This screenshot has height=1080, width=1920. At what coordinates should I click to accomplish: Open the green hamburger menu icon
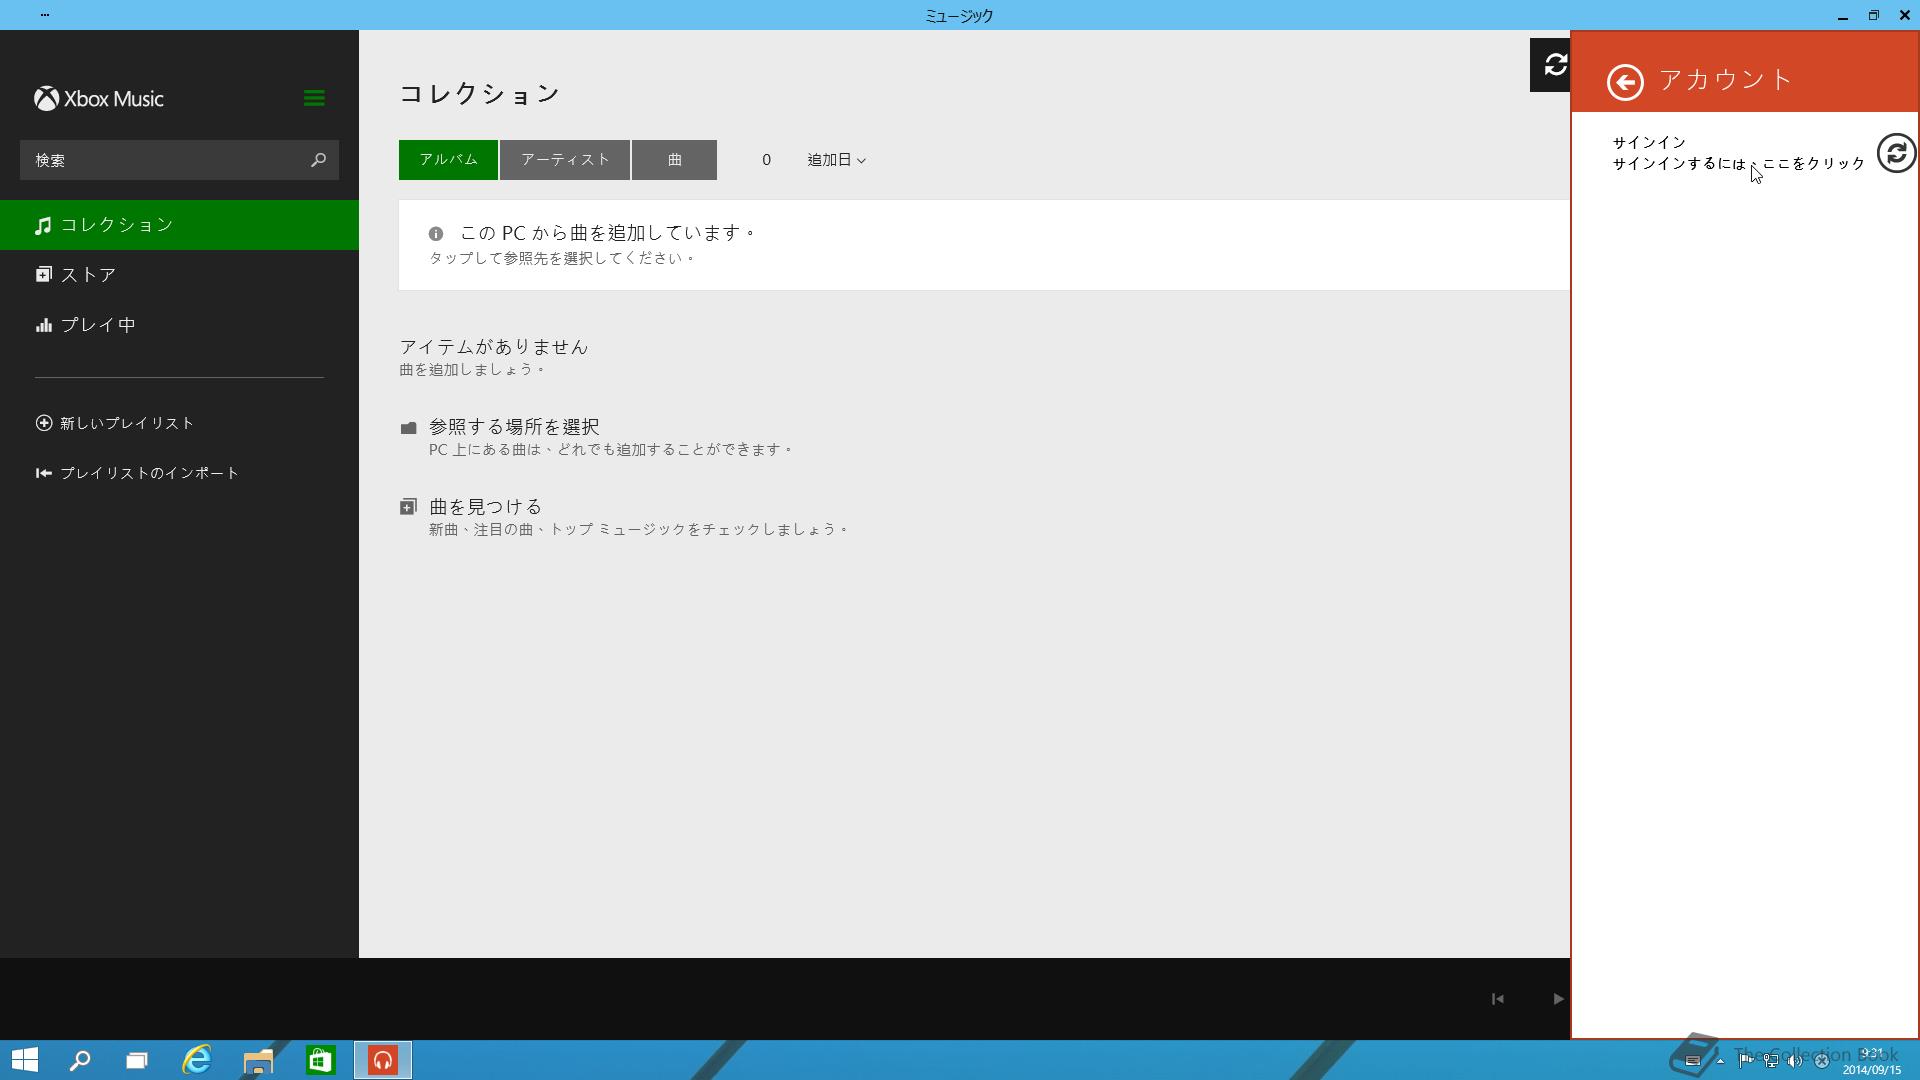[x=314, y=98]
